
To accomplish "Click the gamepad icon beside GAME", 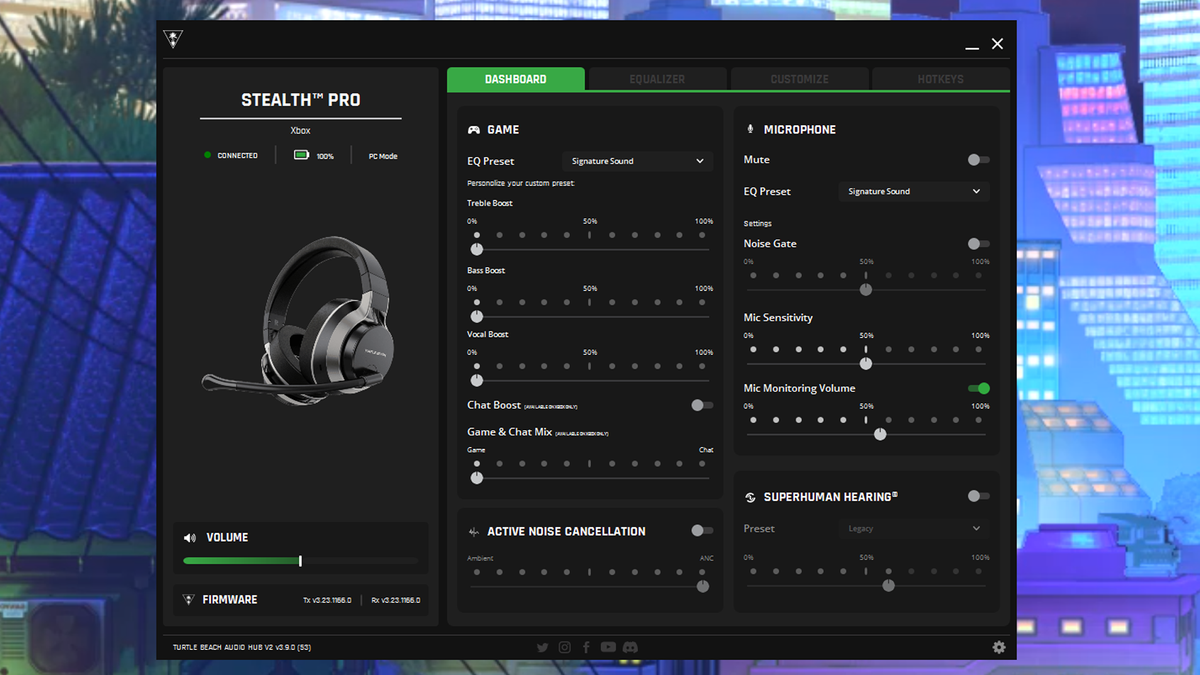I will click(474, 130).
